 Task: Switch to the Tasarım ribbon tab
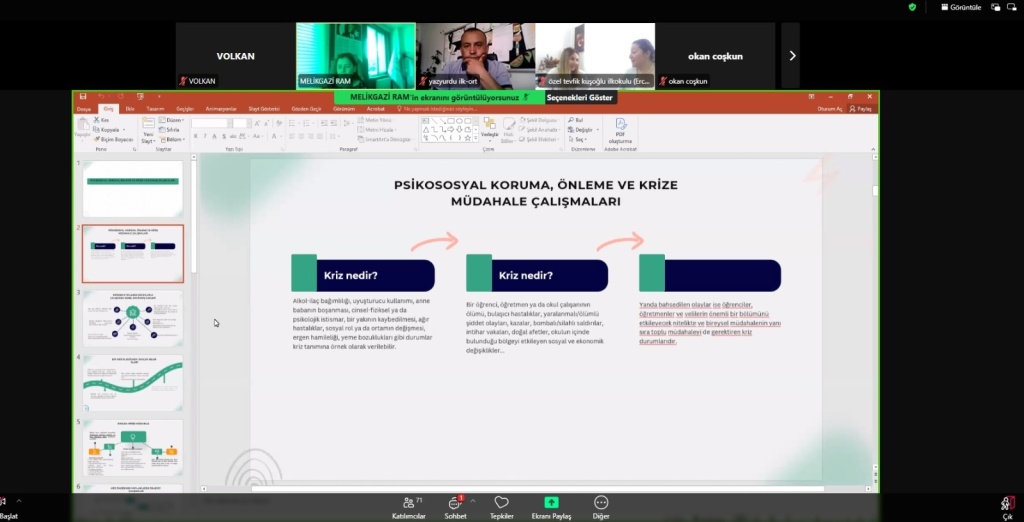point(155,108)
